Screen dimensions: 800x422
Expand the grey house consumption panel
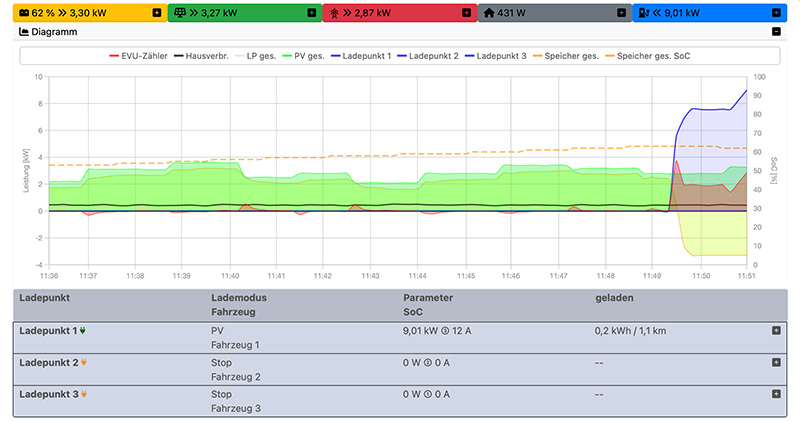pos(621,13)
